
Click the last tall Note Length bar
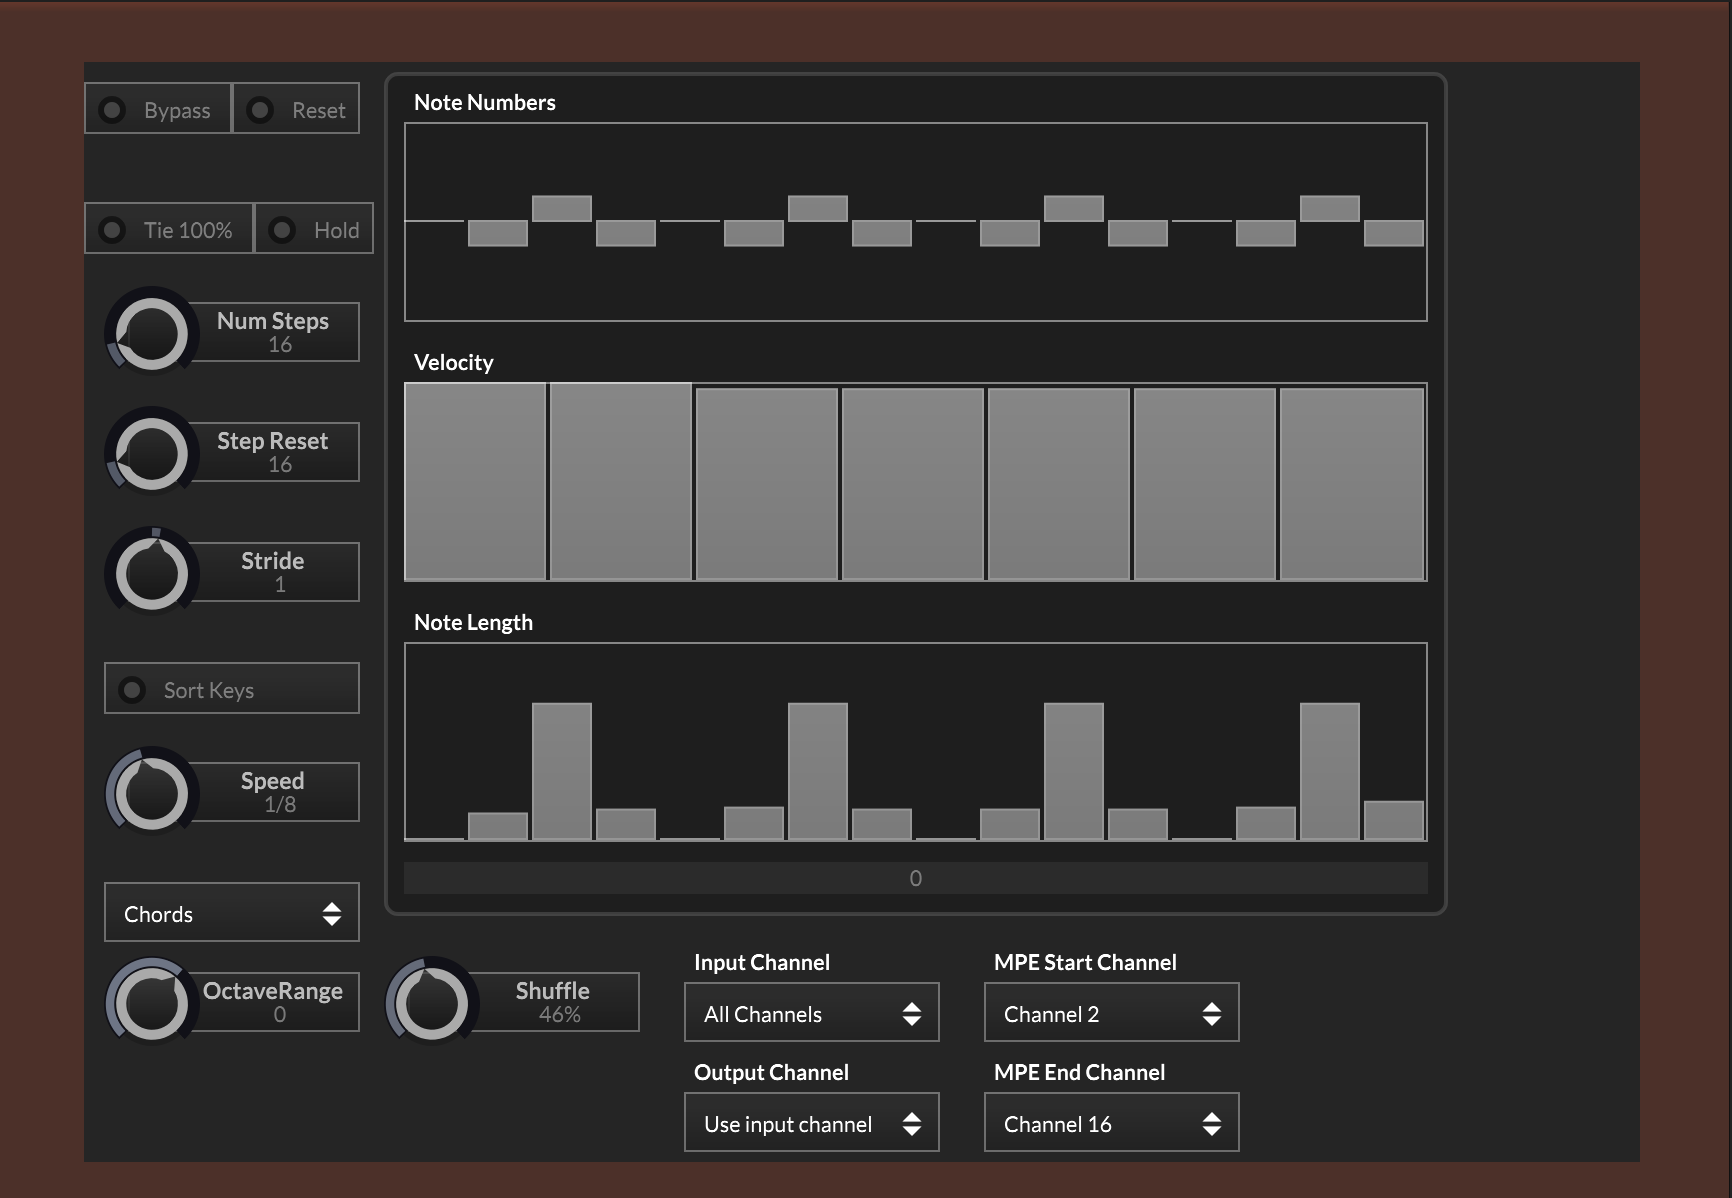pos(1330,771)
